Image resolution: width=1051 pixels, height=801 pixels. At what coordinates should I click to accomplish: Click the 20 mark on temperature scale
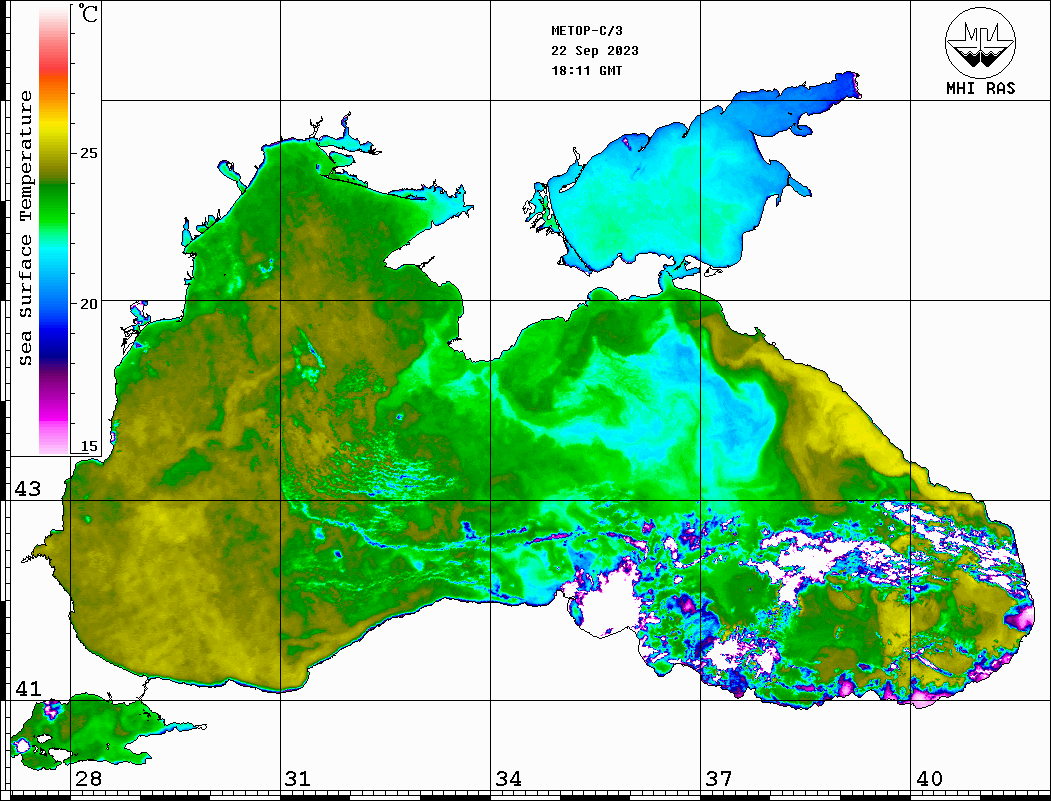[x=88, y=304]
